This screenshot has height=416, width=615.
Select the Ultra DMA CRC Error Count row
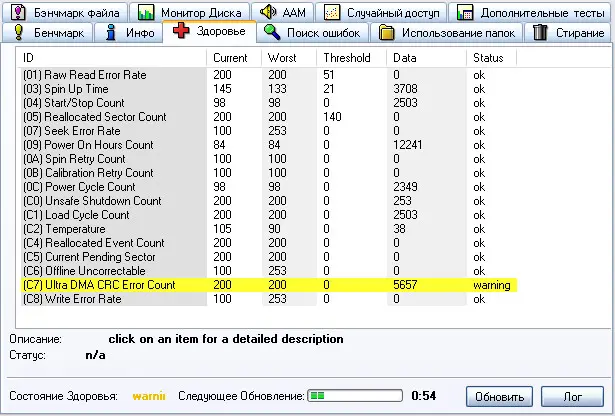[98, 285]
